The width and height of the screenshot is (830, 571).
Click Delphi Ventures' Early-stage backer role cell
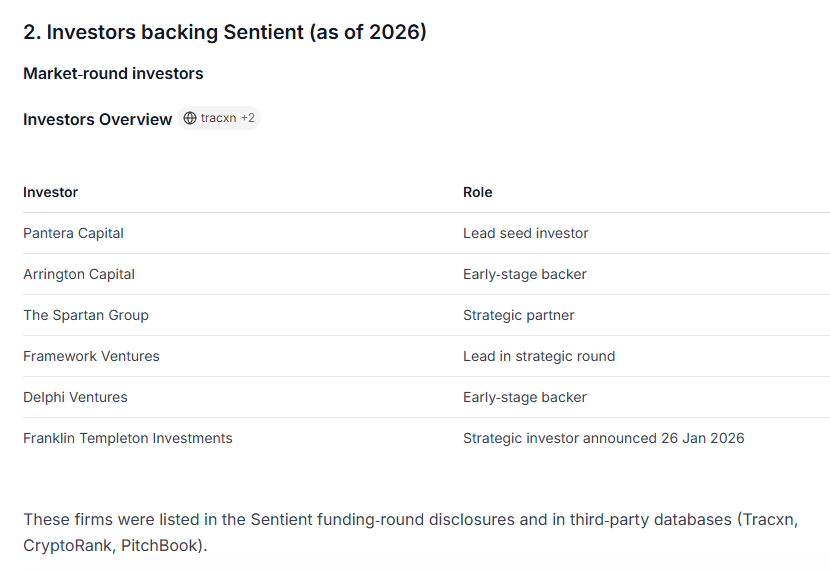coord(525,397)
